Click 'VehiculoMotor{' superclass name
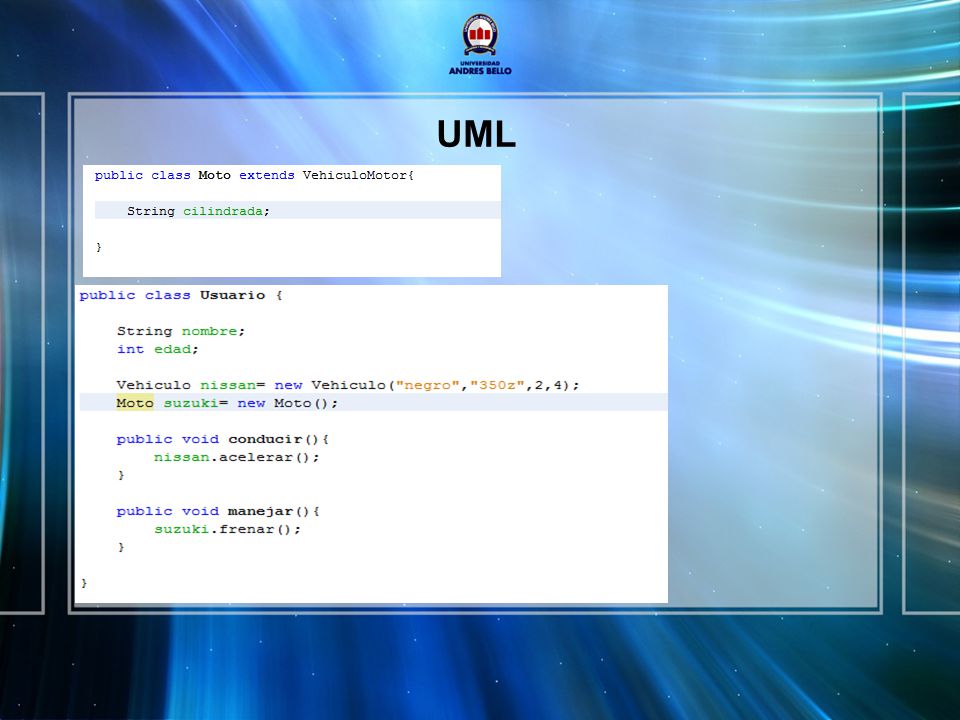Image resolution: width=960 pixels, height=720 pixels. coord(358,176)
